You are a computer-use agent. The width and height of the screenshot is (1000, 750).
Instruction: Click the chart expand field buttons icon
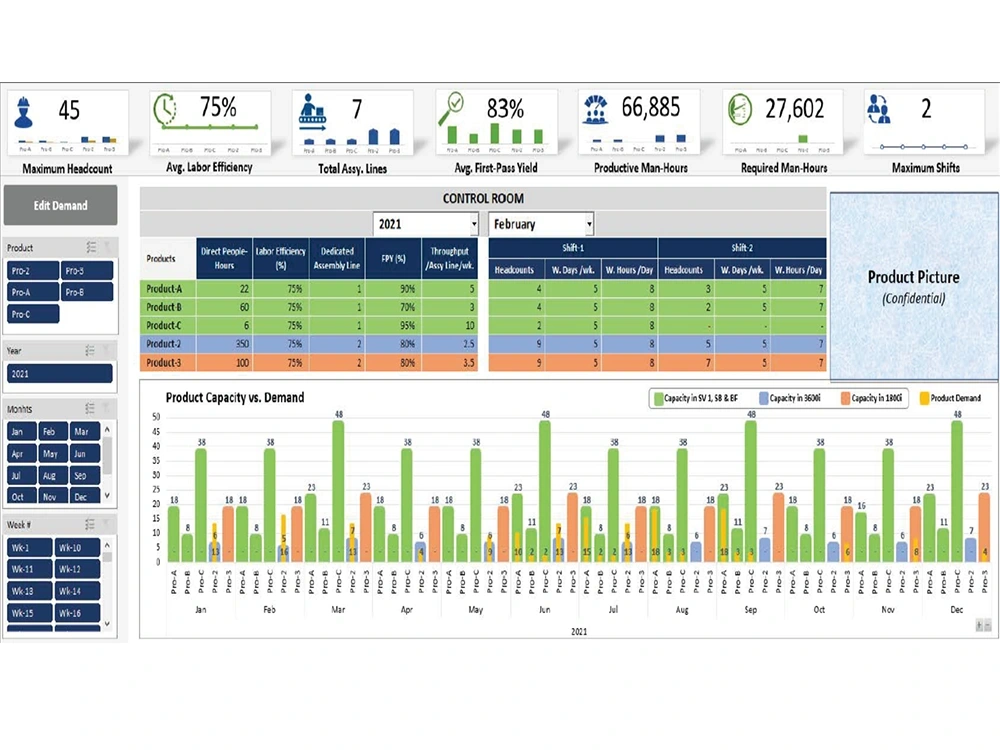tap(979, 626)
